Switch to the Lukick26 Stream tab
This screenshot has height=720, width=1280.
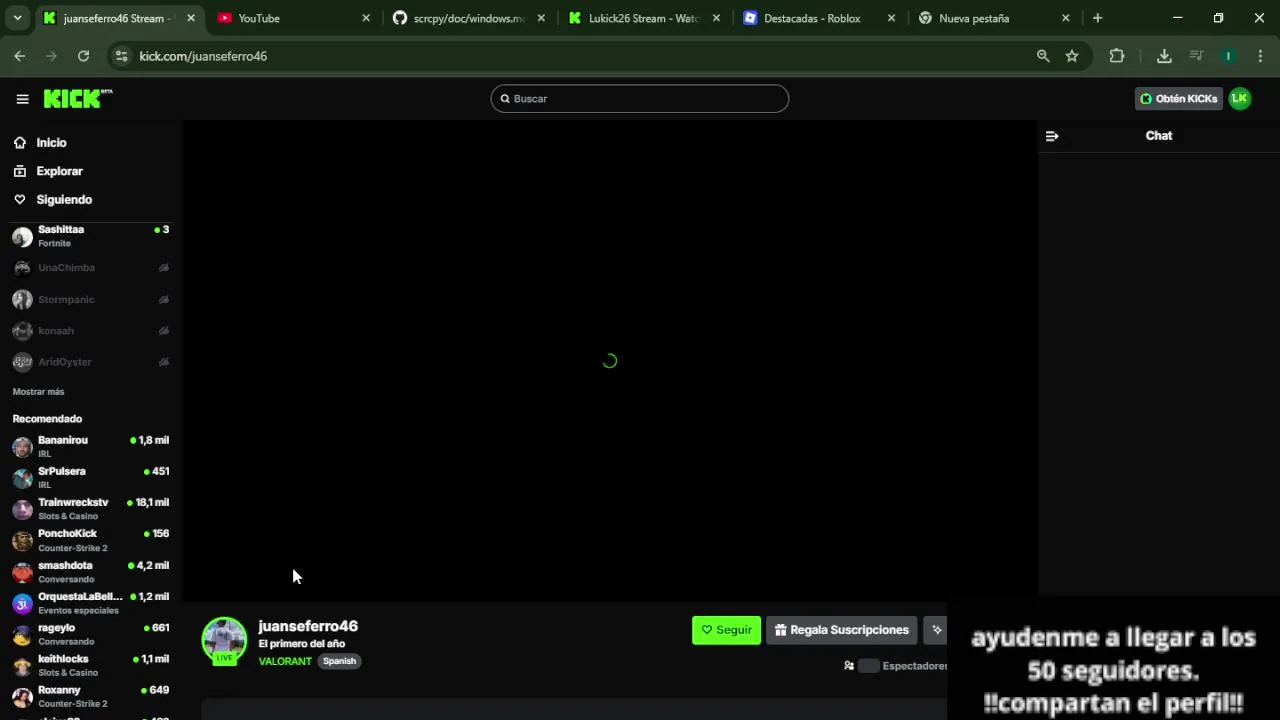click(x=643, y=18)
